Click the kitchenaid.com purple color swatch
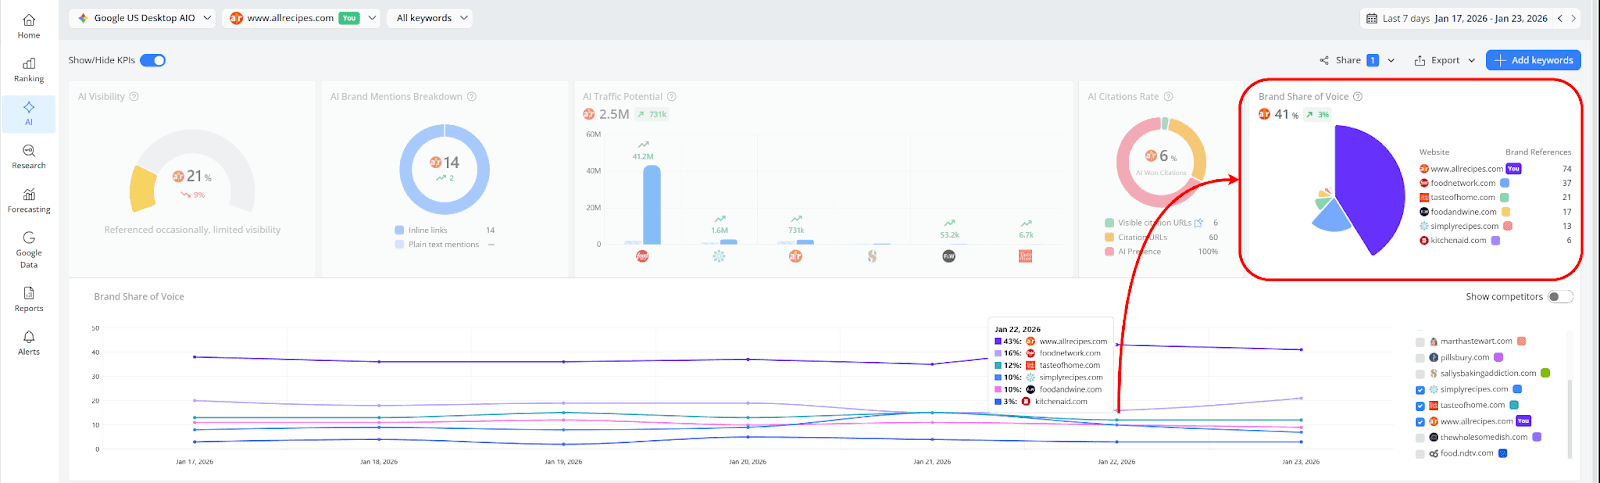1600x483 pixels. click(1496, 240)
